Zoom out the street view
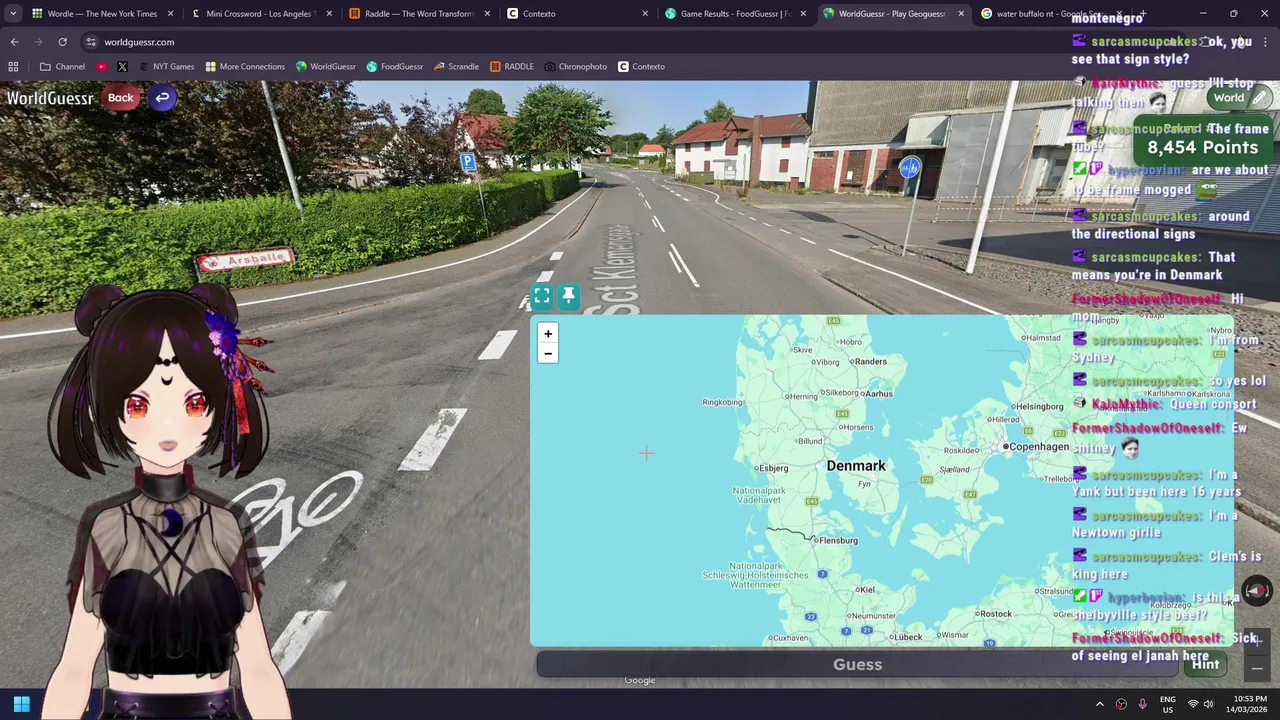This screenshot has width=1280, height=720. click(x=1257, y=668)
